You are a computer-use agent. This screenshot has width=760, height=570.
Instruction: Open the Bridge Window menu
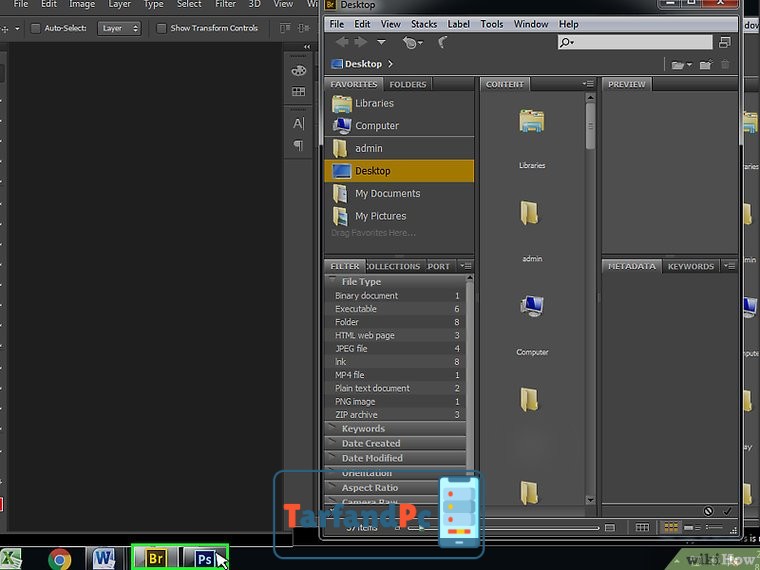(x=531, y=24)
